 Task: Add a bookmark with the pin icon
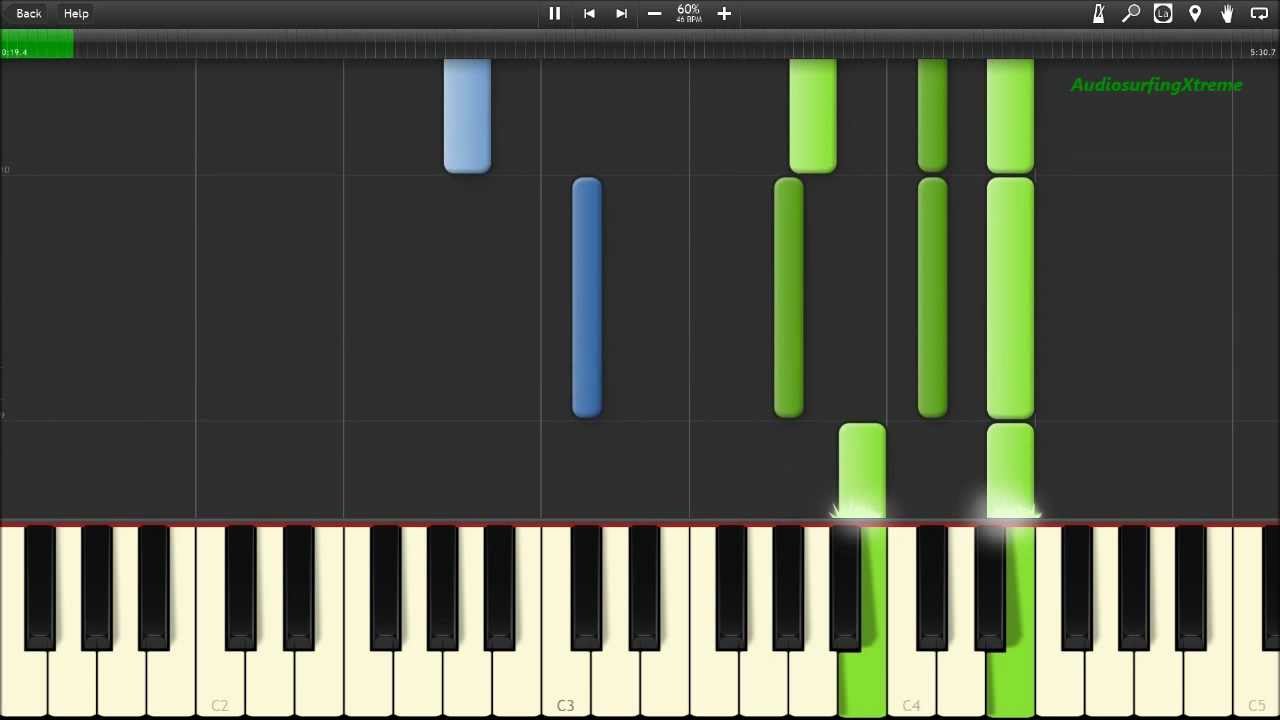pos(1195,14)
